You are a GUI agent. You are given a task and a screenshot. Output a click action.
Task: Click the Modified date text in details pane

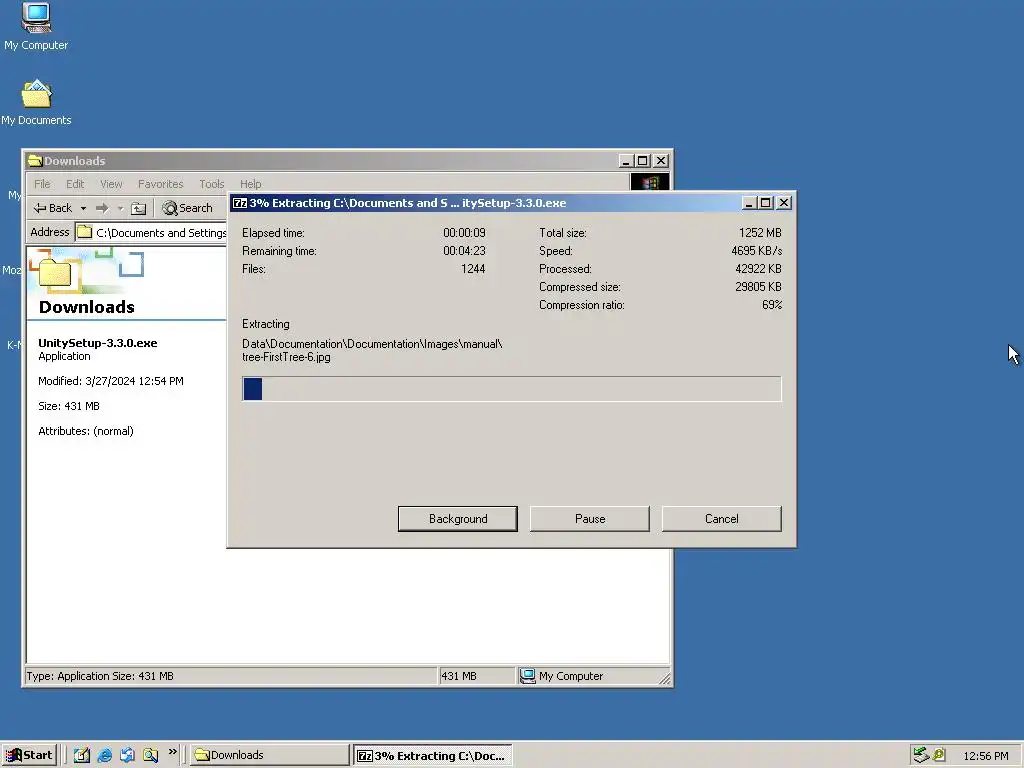coord(111,381)
